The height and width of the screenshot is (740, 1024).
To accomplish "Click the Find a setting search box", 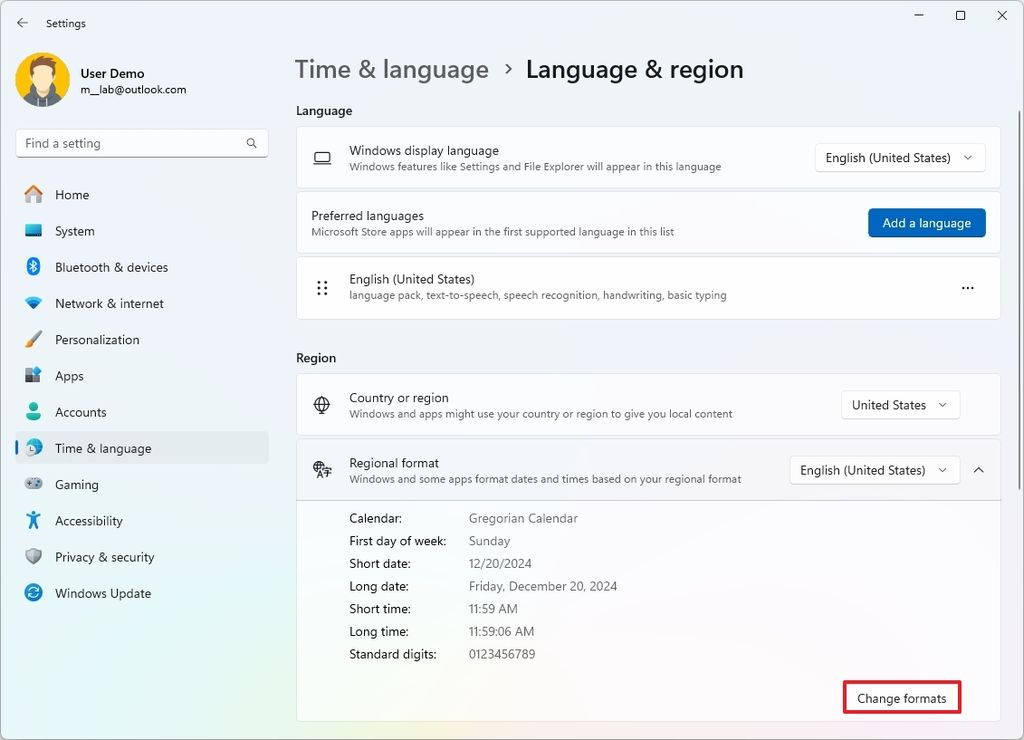I will (141, 143).
